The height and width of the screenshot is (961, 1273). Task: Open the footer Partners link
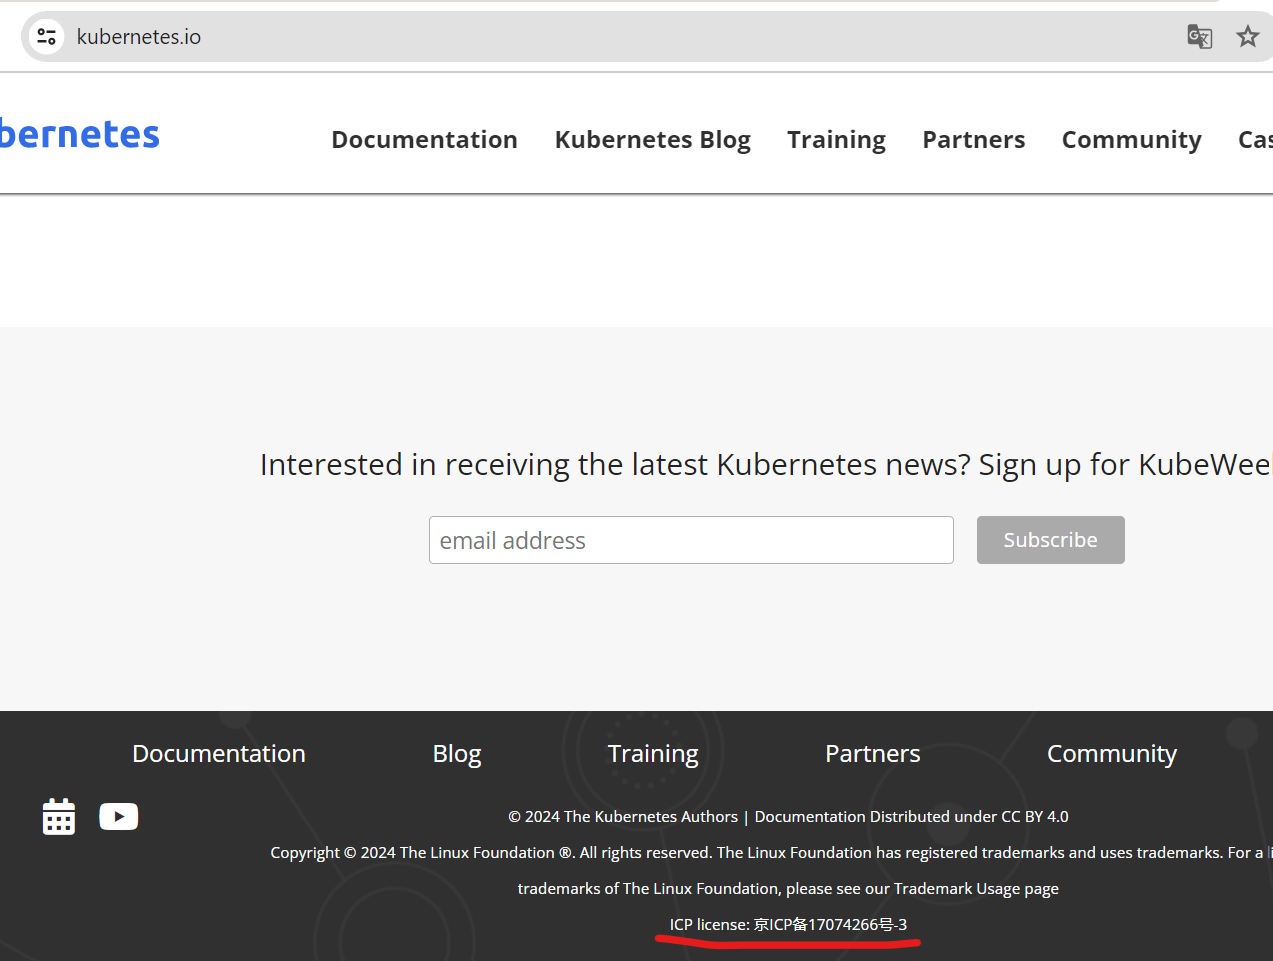(x=872, y=754)
